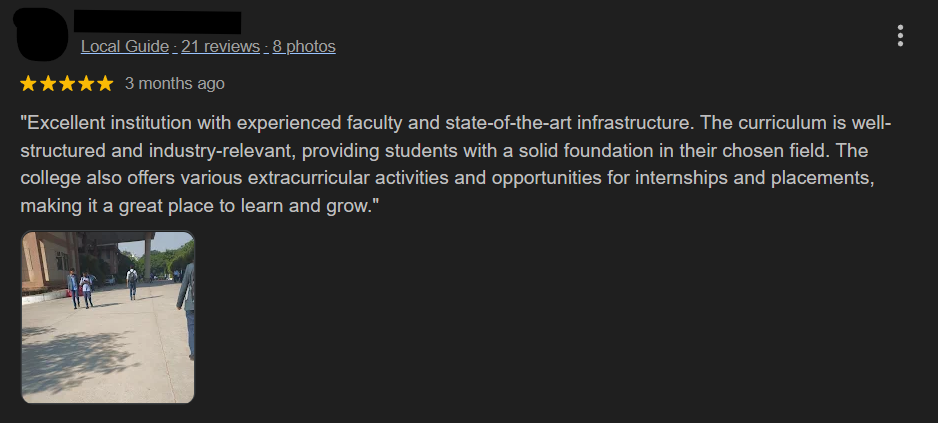Click the fifth gold rating star
This screenshot has height=423, width=938.
pos(105,83)
